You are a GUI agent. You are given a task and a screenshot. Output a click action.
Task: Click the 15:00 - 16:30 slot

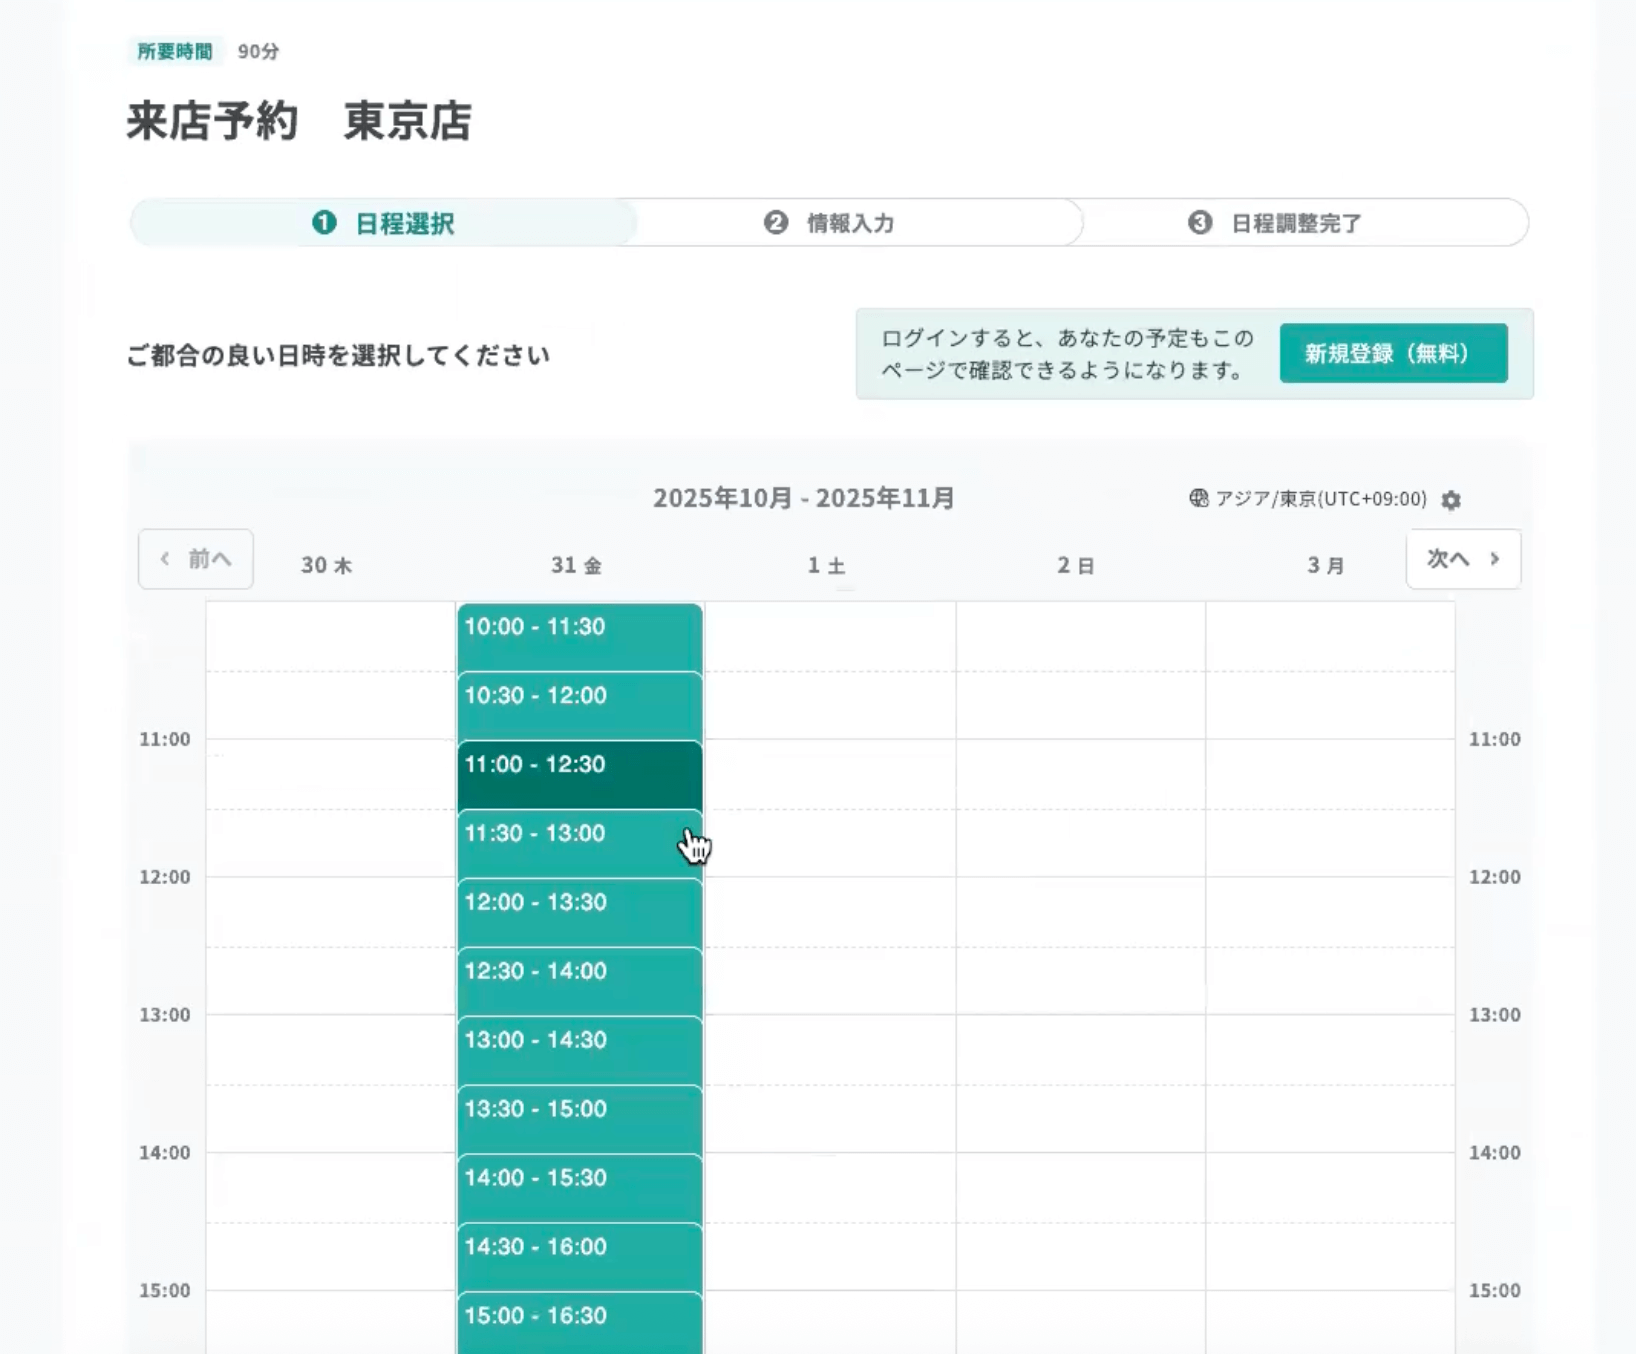(x=579, y=1325)
